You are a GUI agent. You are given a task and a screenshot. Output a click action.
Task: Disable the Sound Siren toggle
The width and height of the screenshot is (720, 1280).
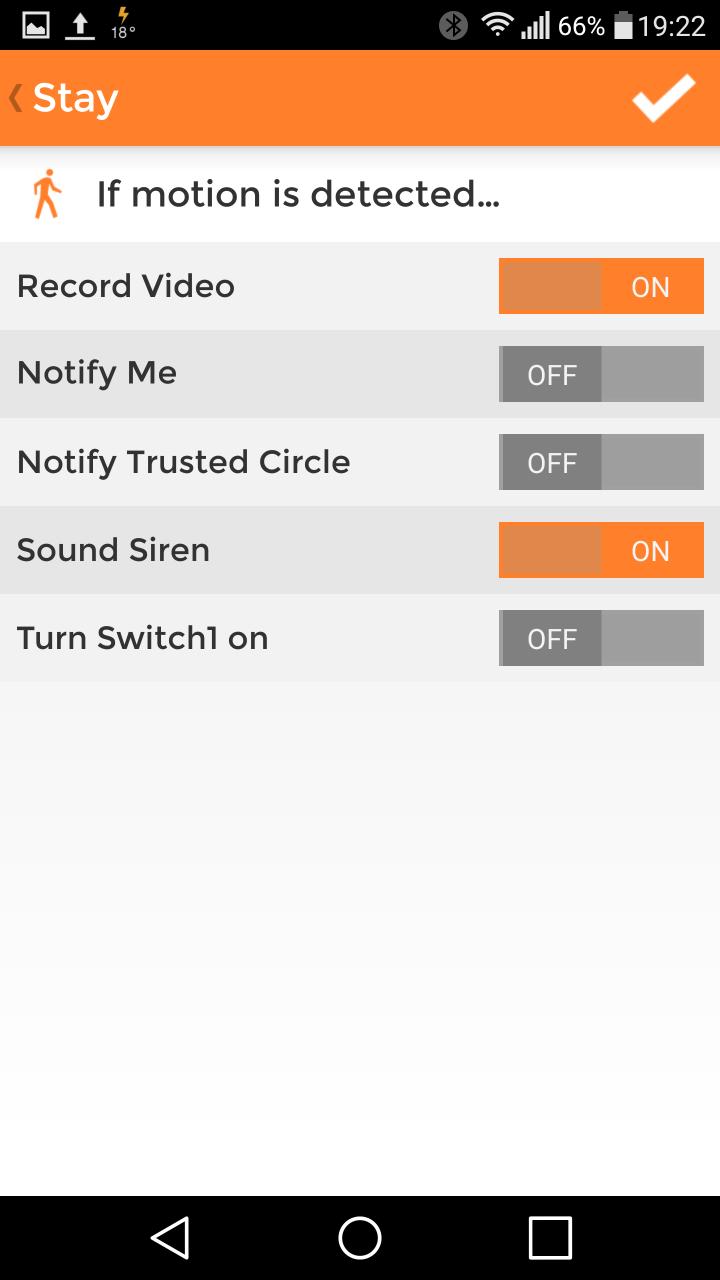click(601, 550)
